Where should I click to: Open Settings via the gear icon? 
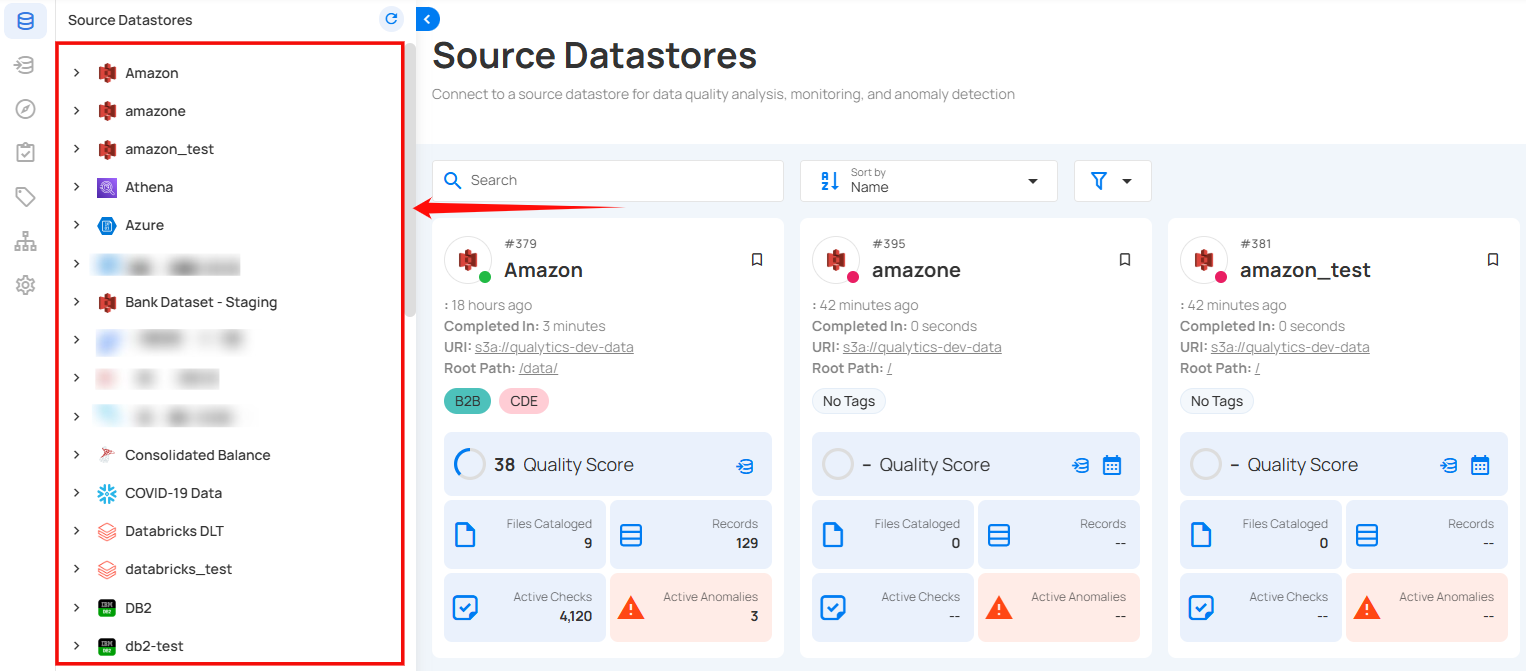[x=25, y=284]
